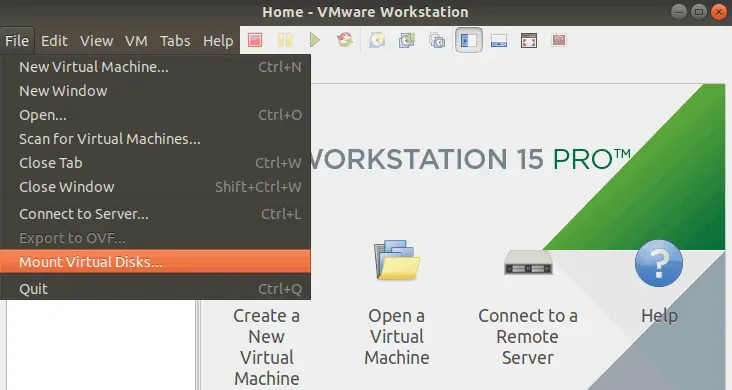This screenshot has height=390, width=732.
Task: Open the VM menu
Action: [x=136, y=41]
